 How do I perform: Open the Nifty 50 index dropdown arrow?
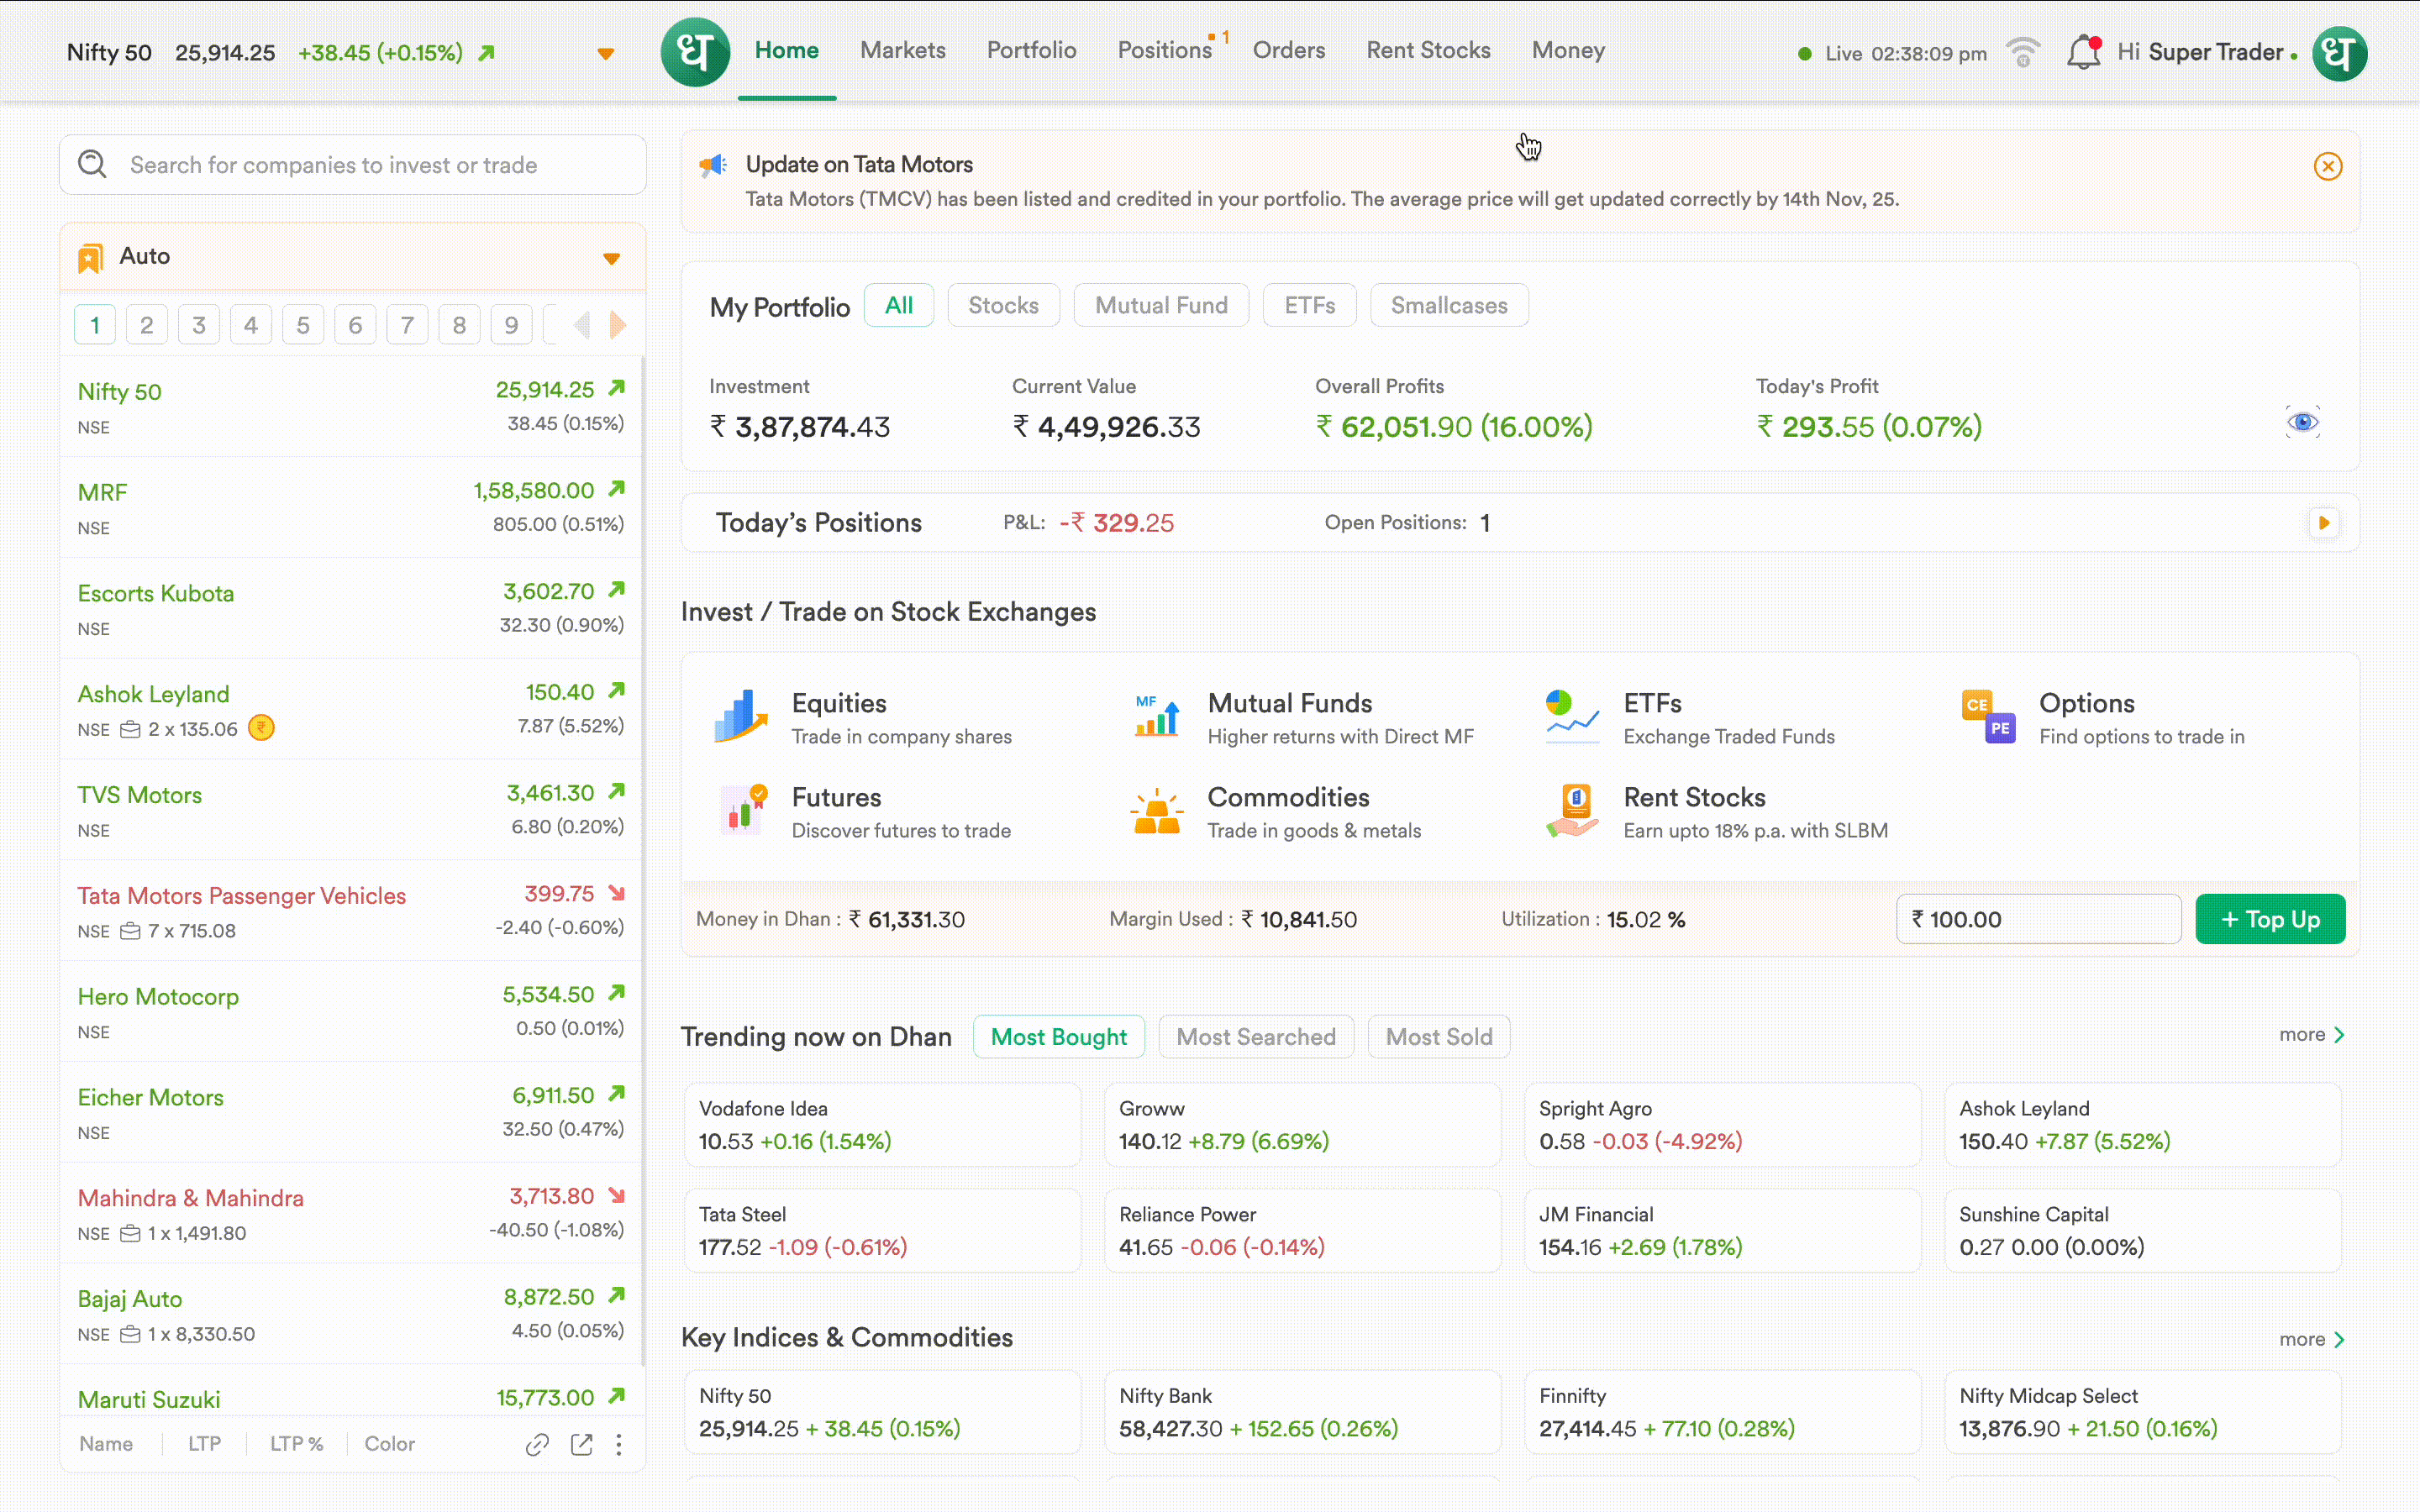click(605, 54)
